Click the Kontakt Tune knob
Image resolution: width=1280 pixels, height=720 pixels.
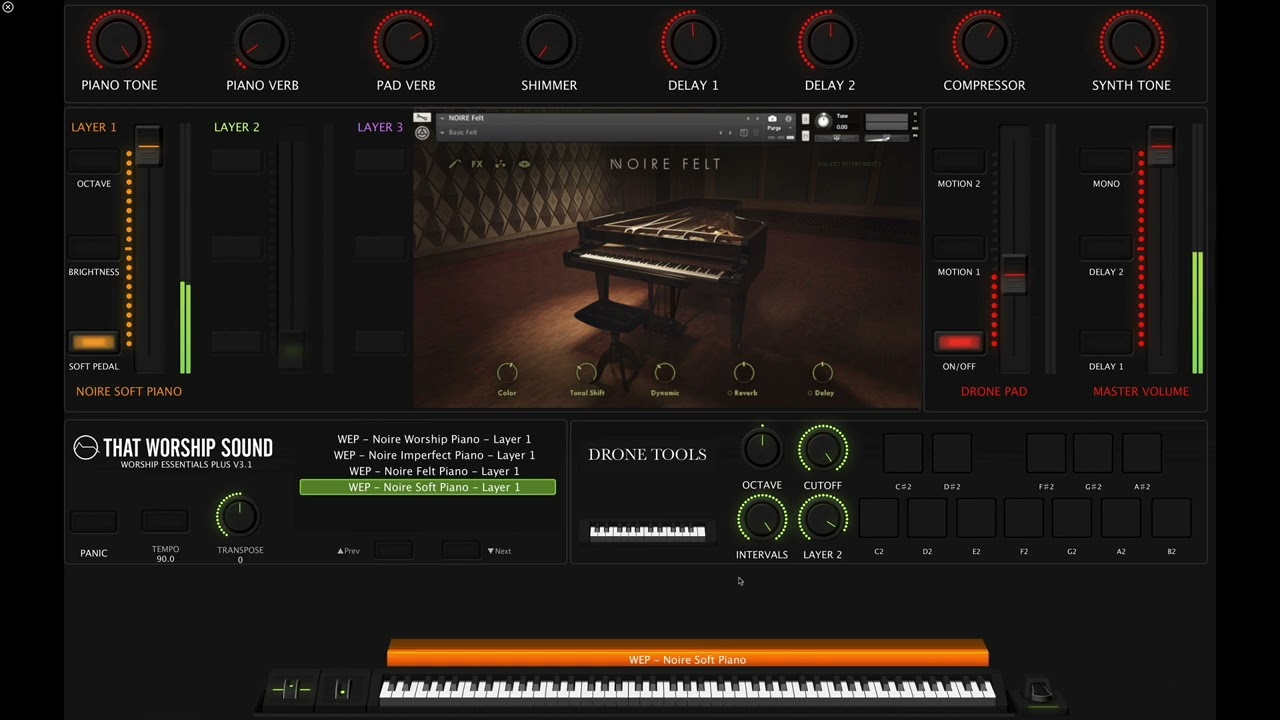(823, 121)
